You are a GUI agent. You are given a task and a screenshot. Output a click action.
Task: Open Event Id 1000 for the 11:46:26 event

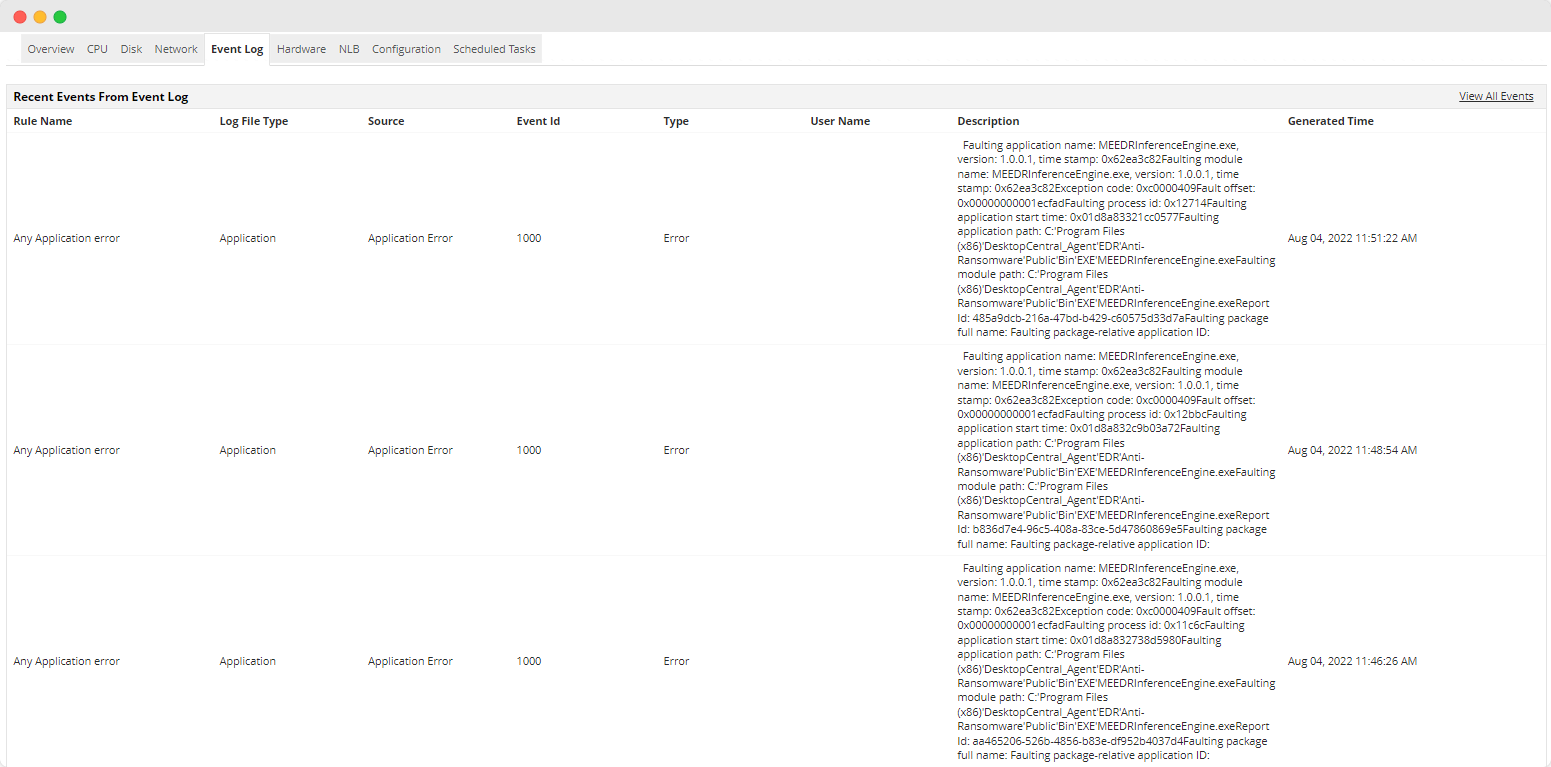tap(528, 661)
